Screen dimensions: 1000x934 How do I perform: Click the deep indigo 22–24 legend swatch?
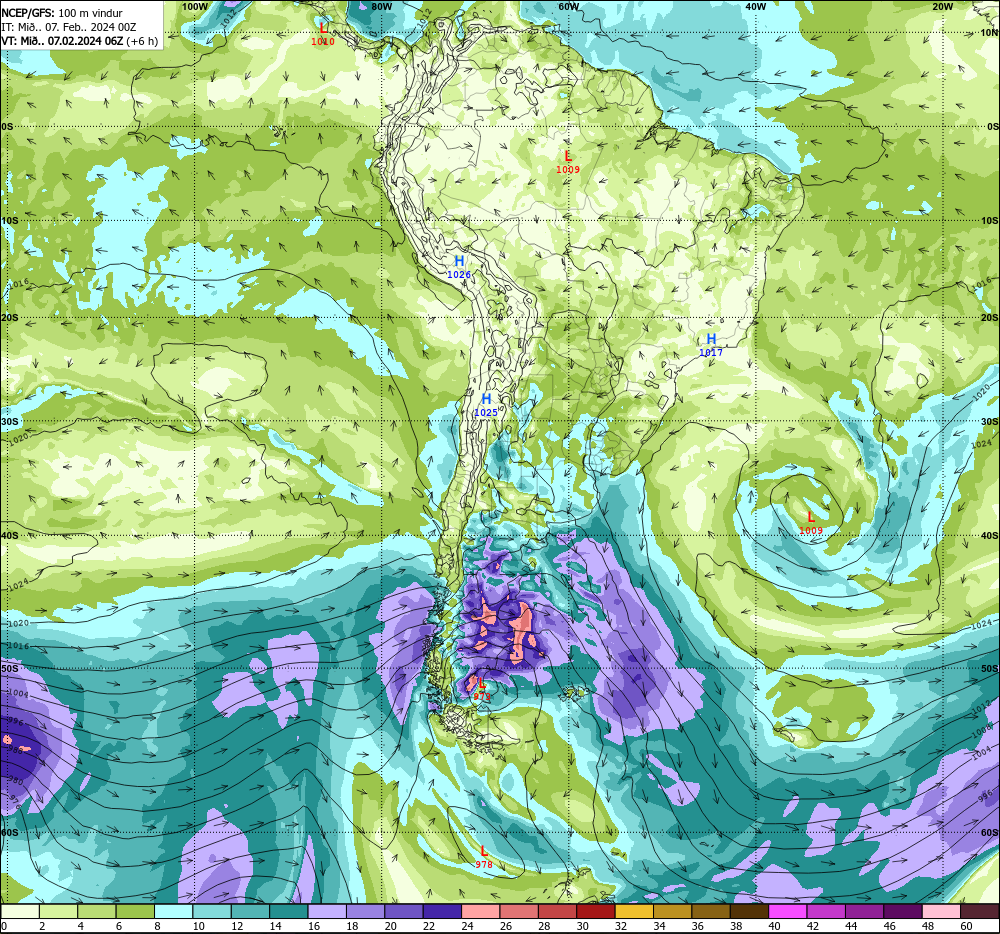442,912
